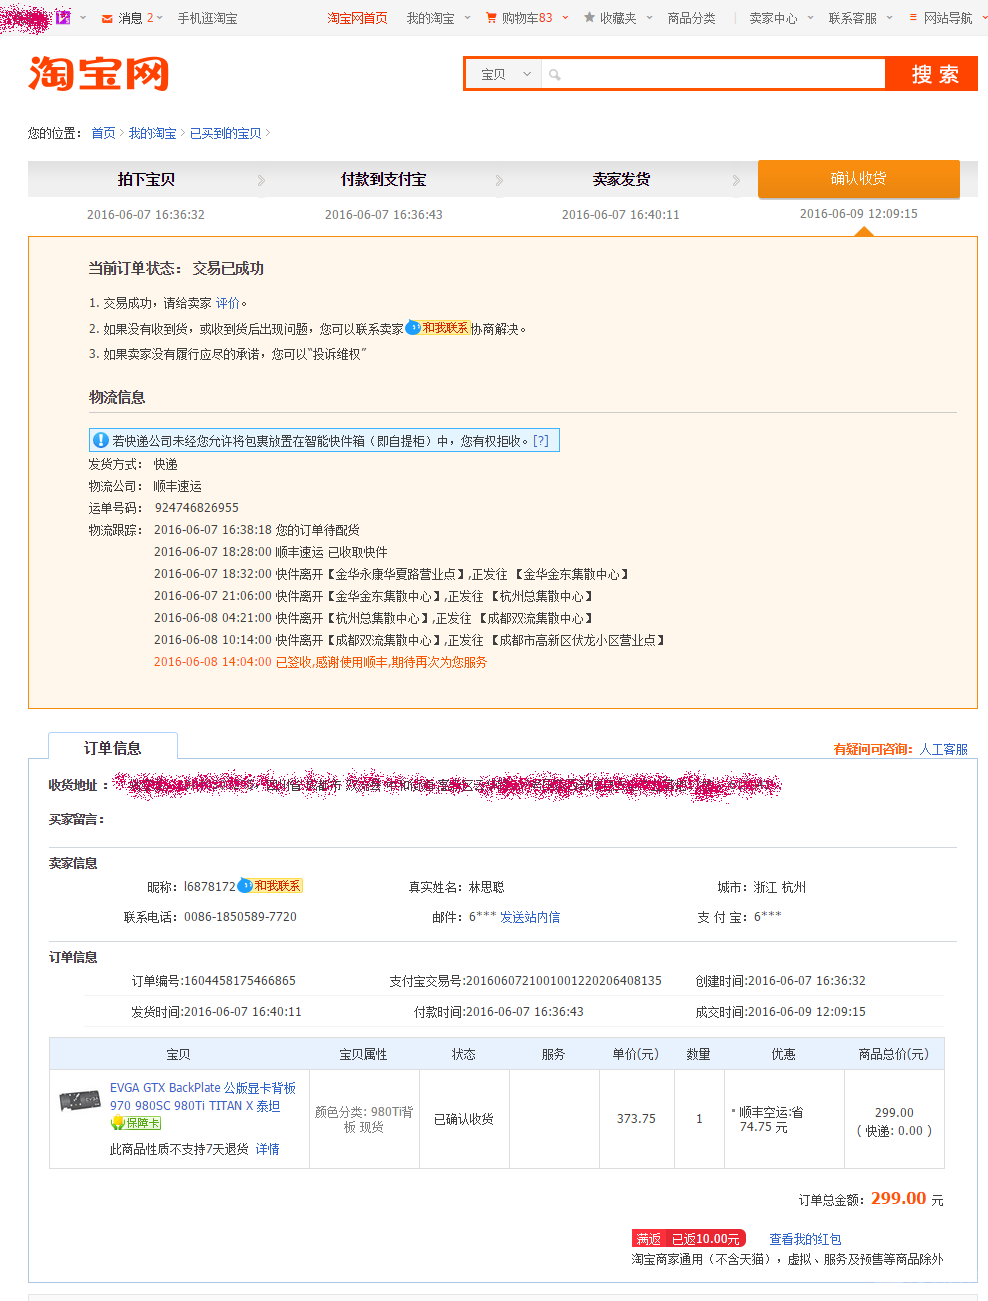
Task: Open the [?] help link
Action: click(541, 440)
